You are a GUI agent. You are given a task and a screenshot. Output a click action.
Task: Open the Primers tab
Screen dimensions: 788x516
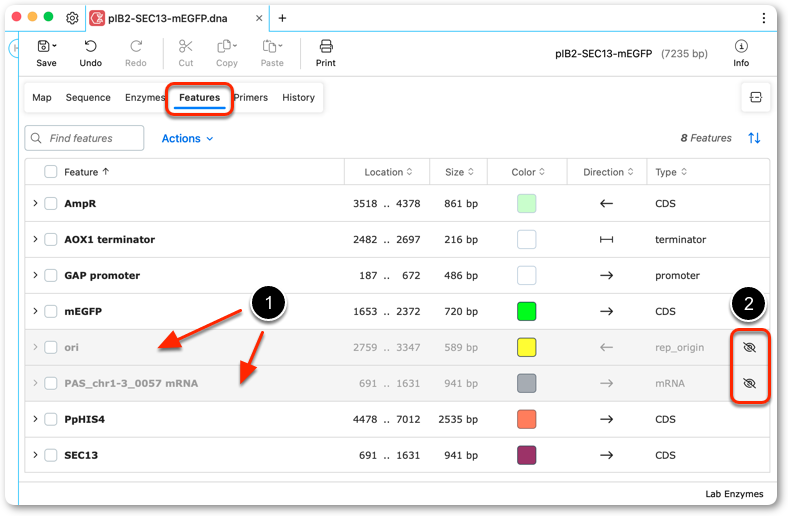(251, 97)
